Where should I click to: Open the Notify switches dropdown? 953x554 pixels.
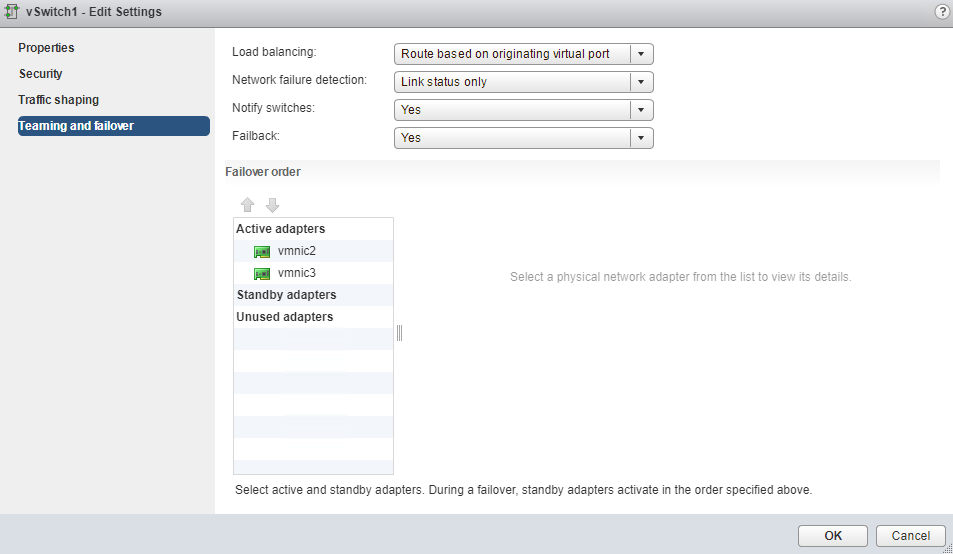click(x=642, y=110)
